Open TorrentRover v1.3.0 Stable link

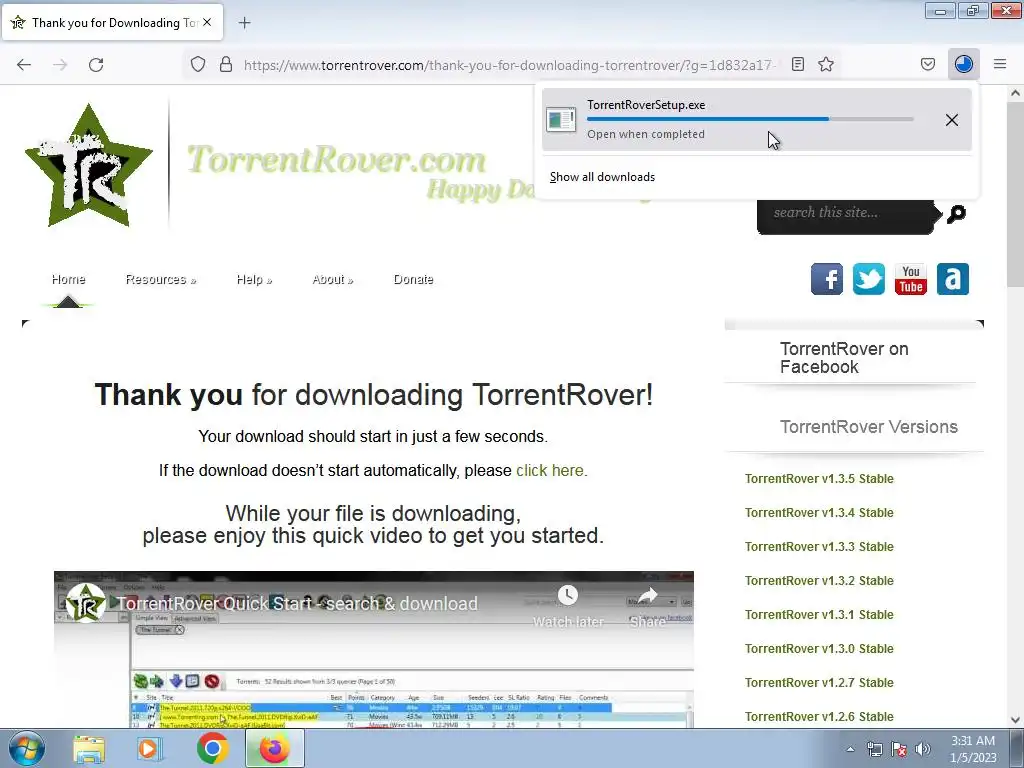coord(819,648)
